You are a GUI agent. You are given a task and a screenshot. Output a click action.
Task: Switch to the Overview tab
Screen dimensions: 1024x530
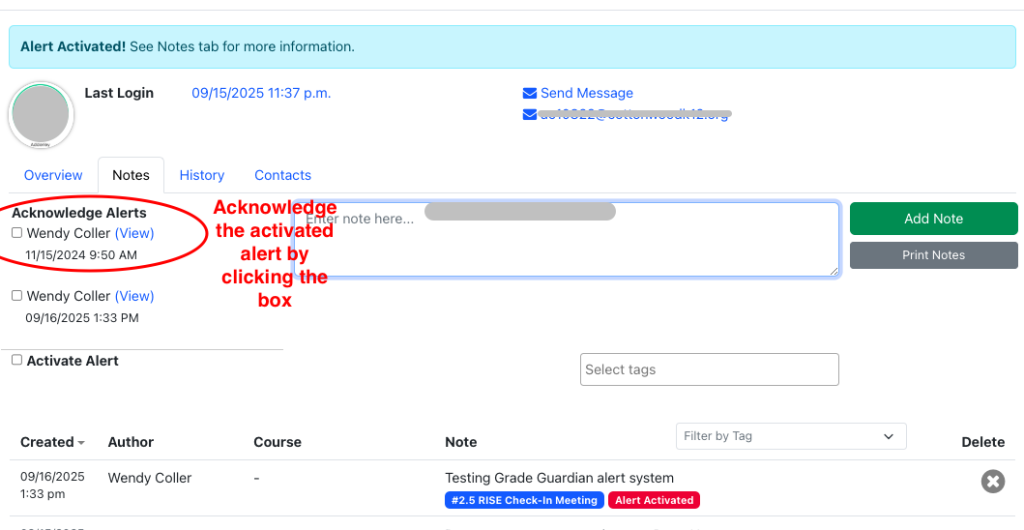[x=53, y=175]
